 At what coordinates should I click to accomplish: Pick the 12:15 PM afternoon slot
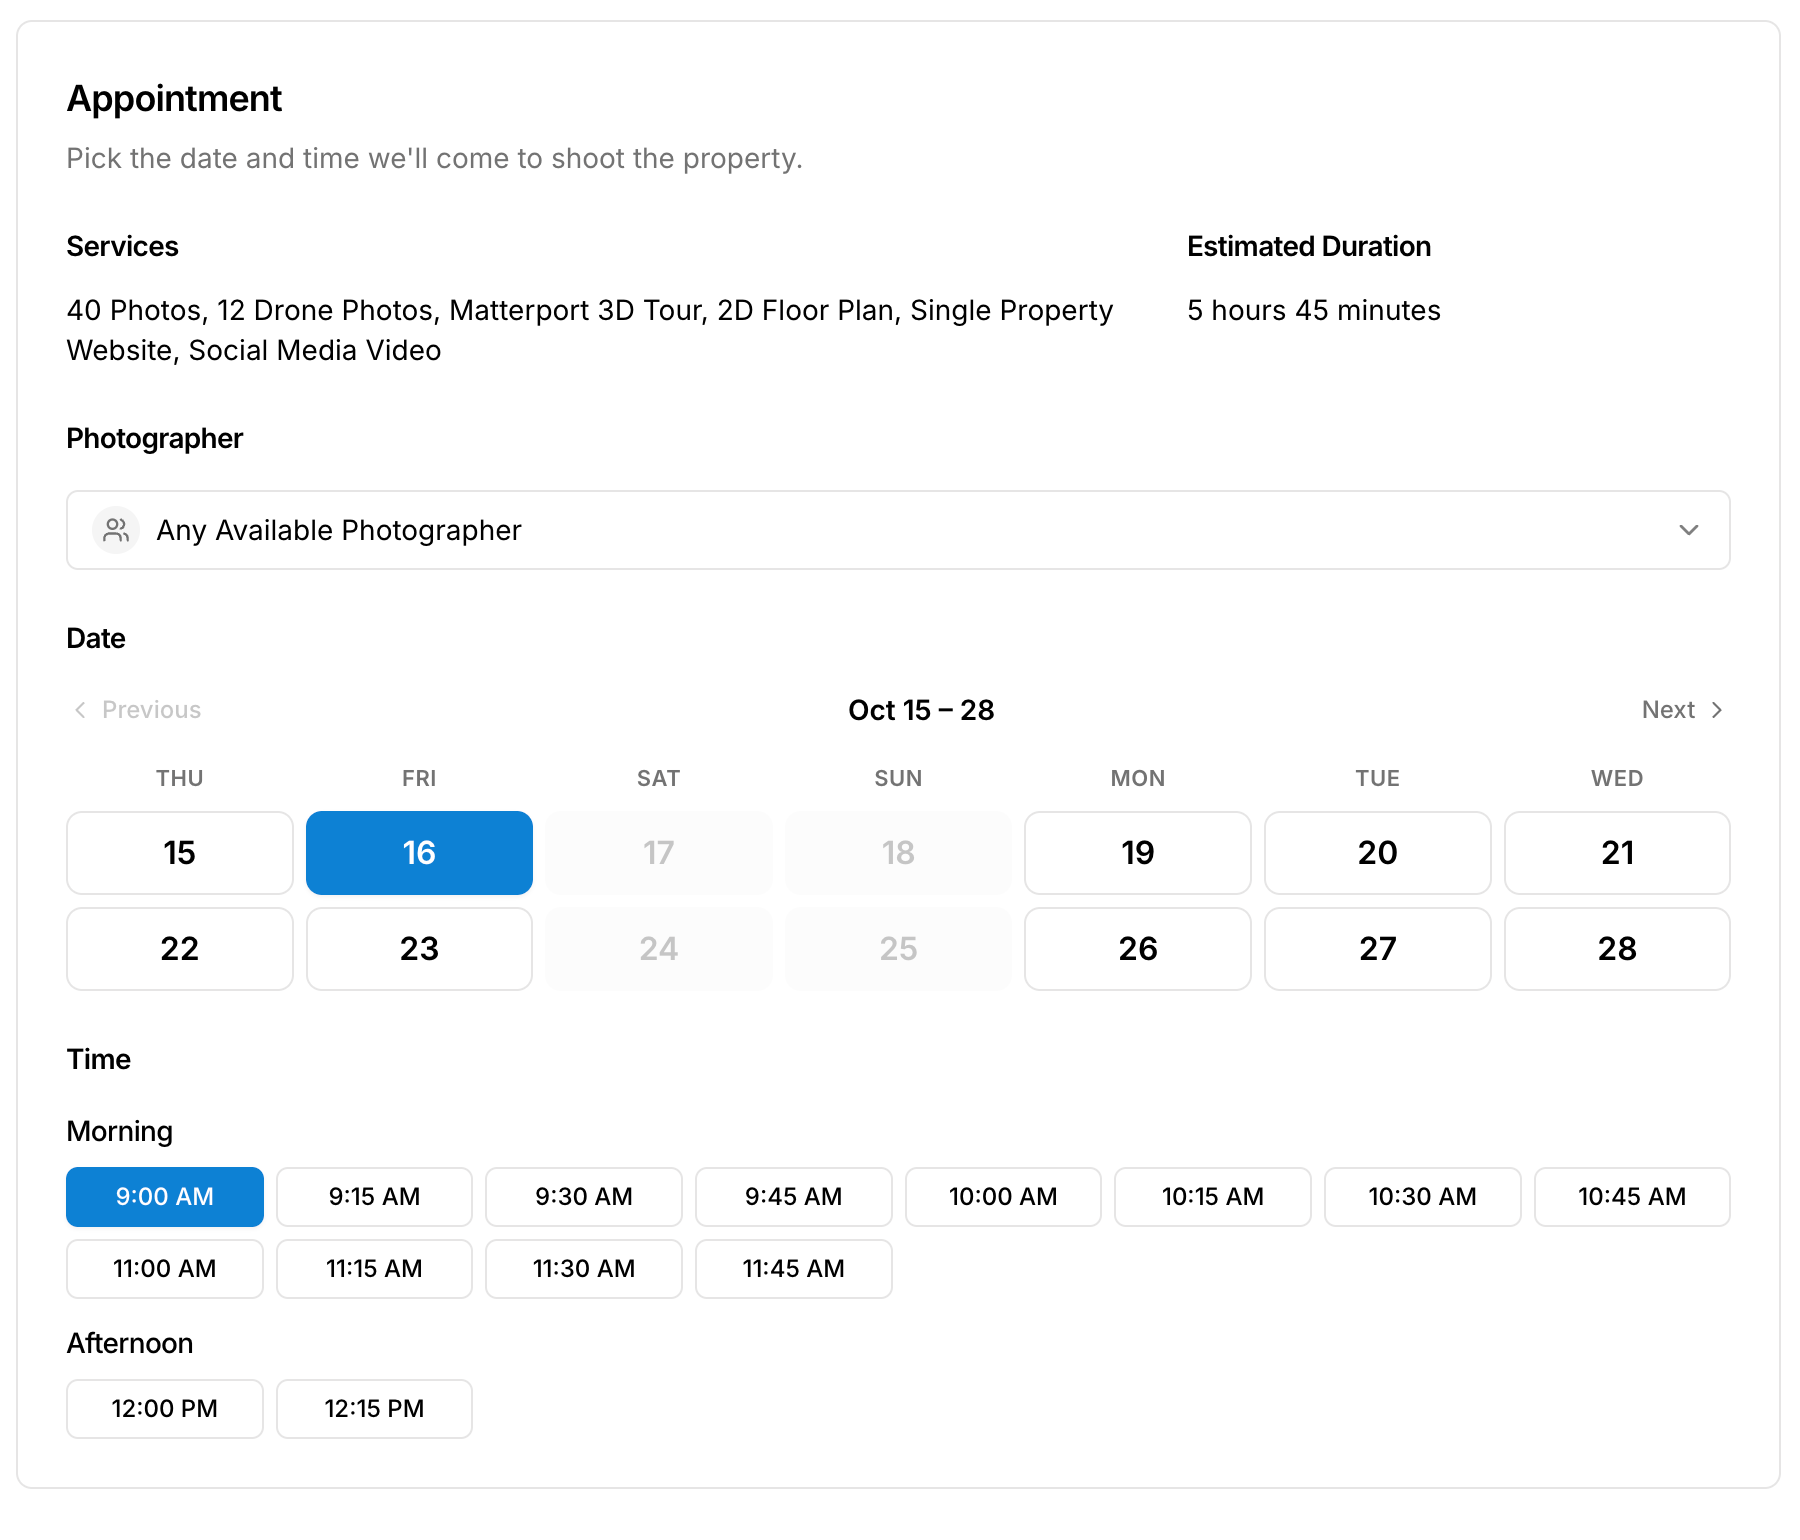coord(374,1409)
